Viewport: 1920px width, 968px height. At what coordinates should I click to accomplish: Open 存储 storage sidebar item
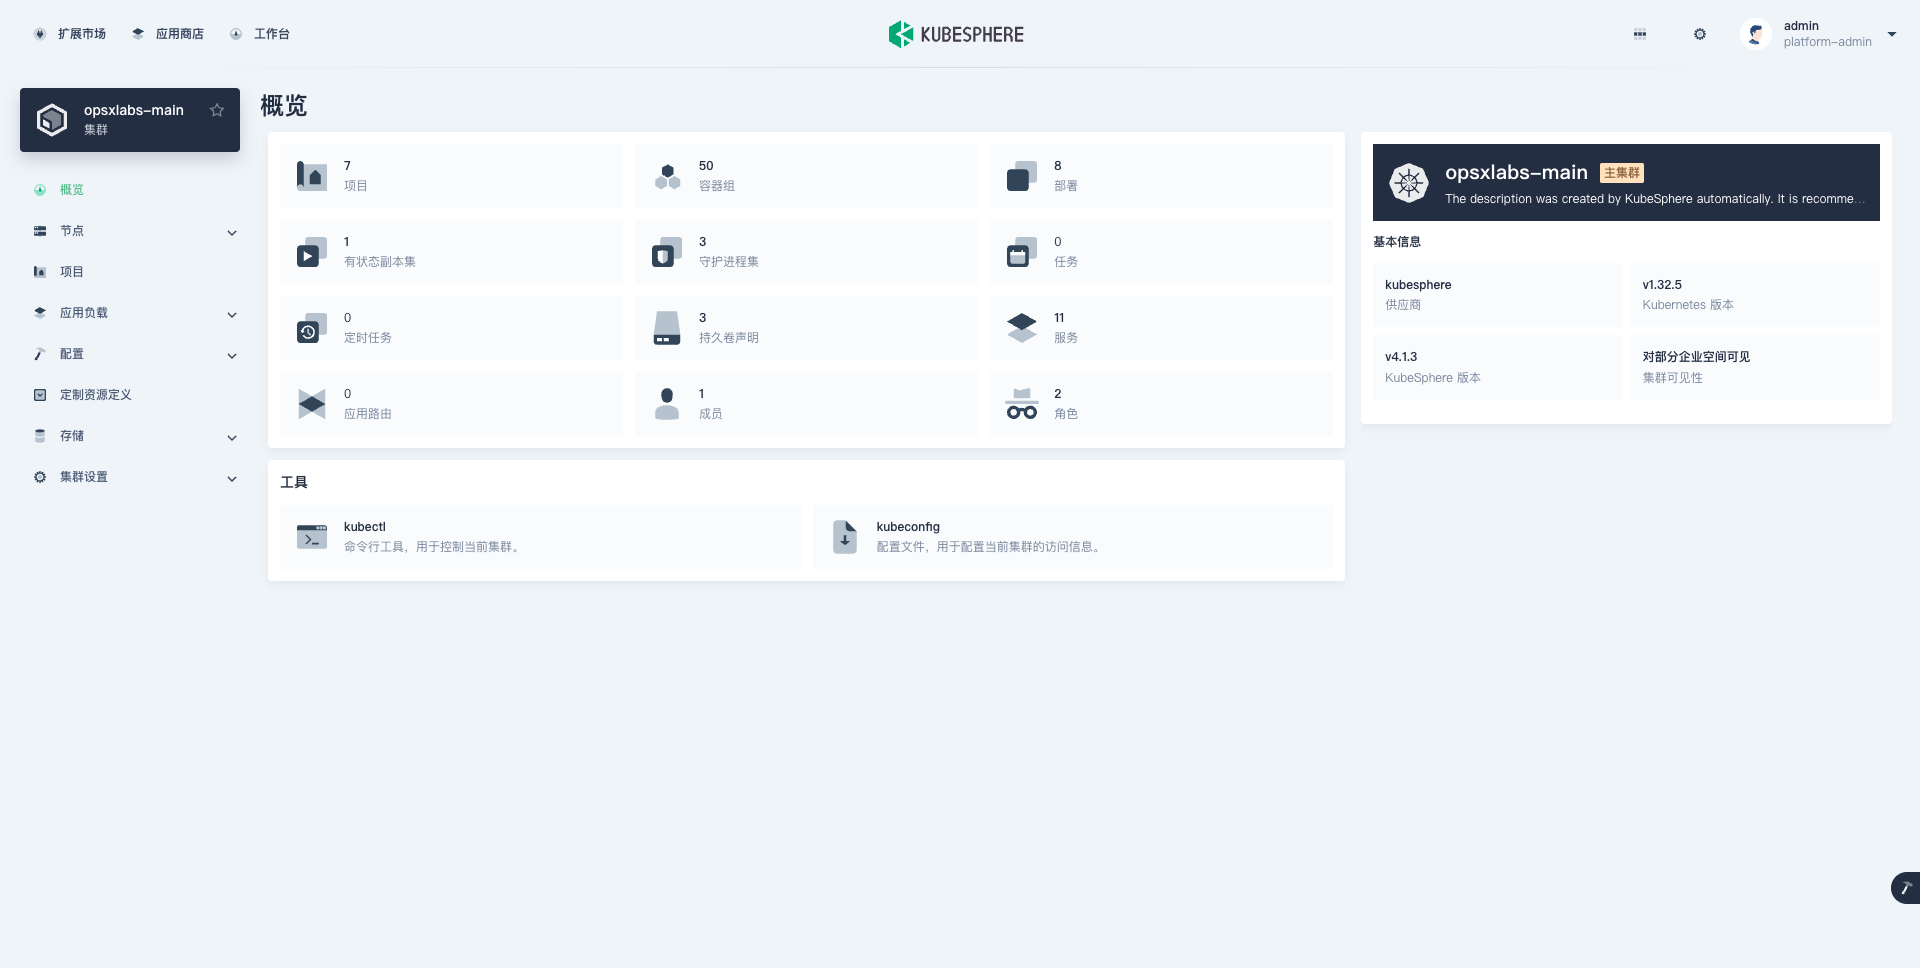coord(72,436)
